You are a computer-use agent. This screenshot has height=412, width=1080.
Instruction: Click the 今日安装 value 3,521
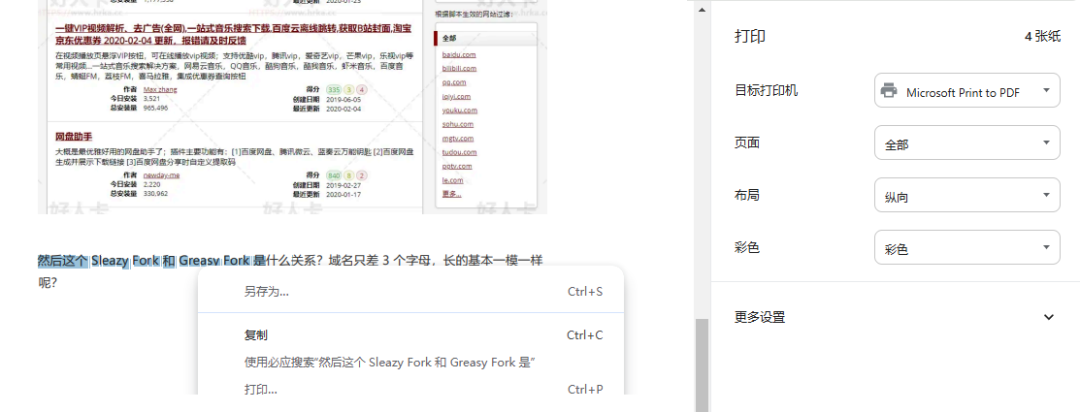[x=152, y=99]
